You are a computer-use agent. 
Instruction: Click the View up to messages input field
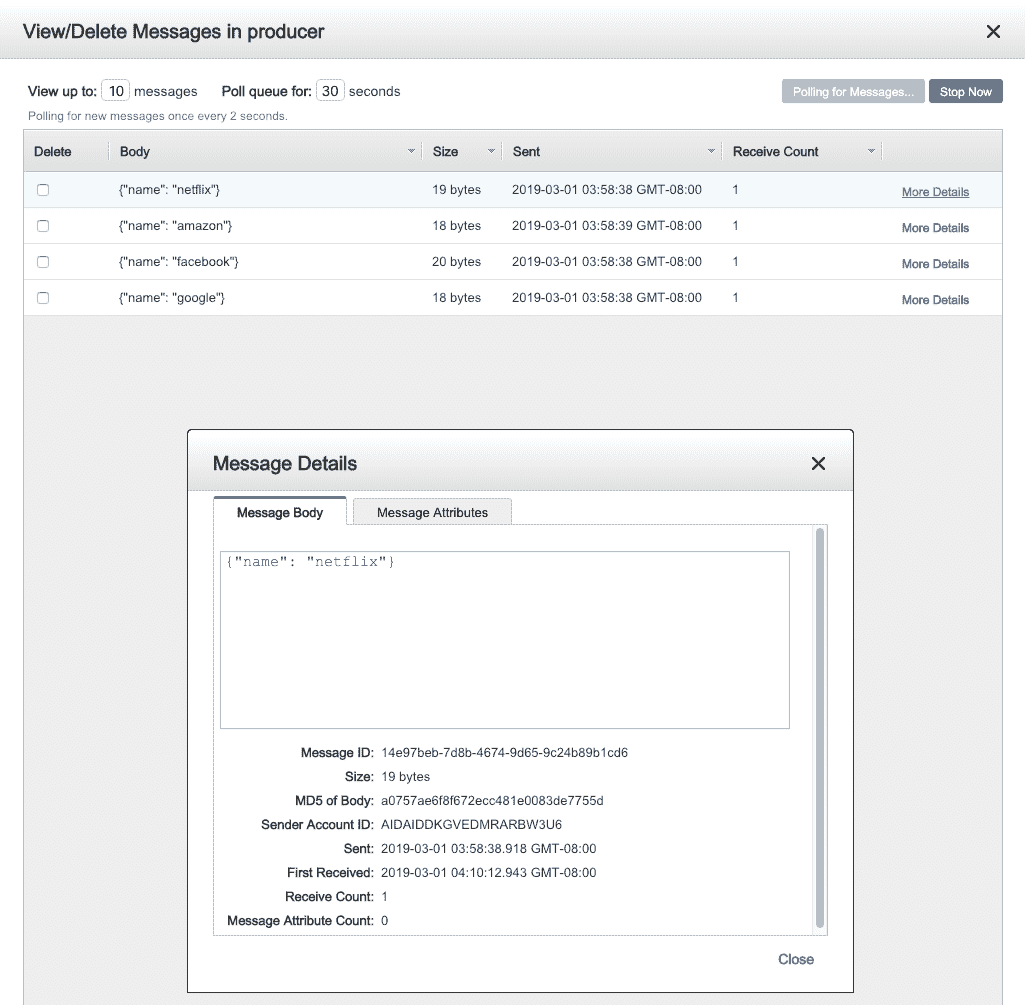coord(116,91)
